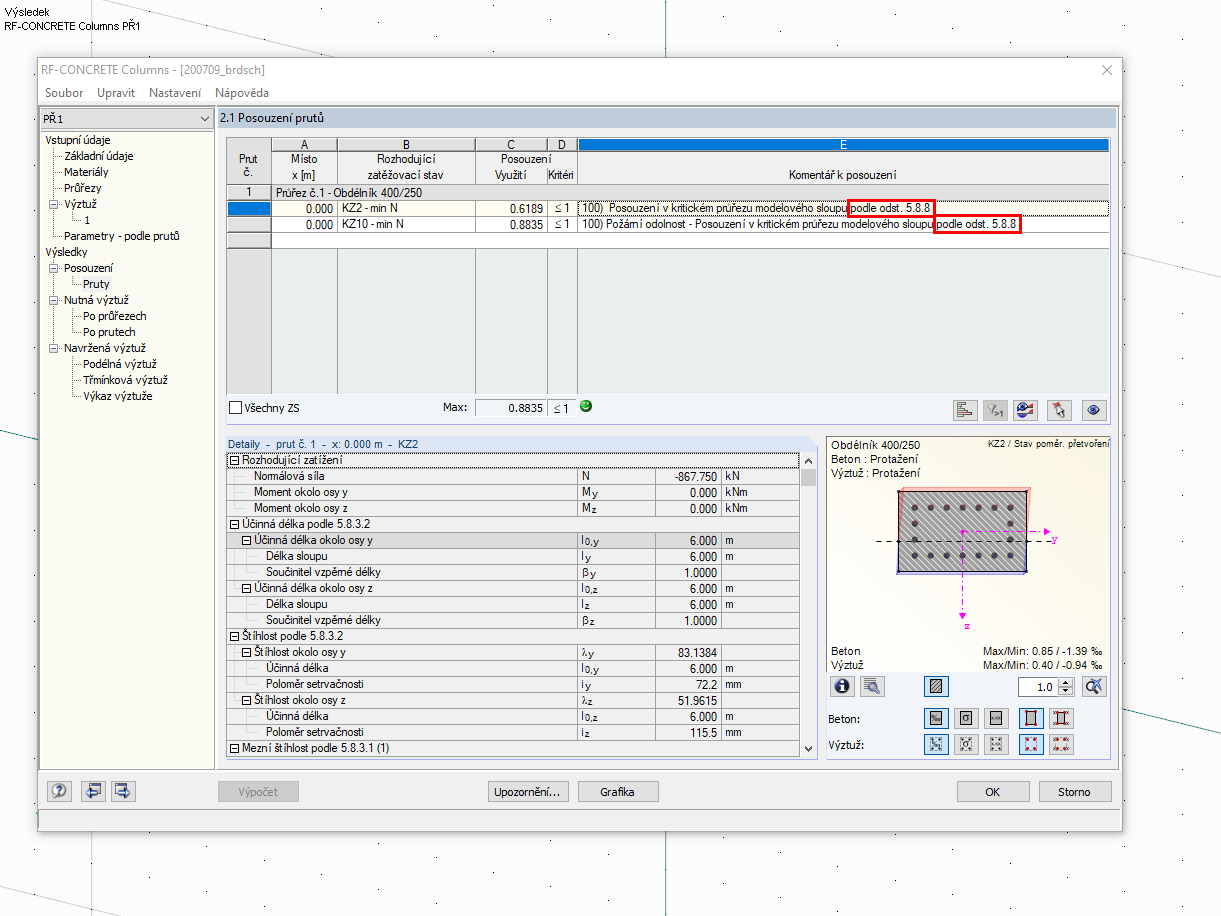Open Podélná výztuž tree item

[120, 364]
